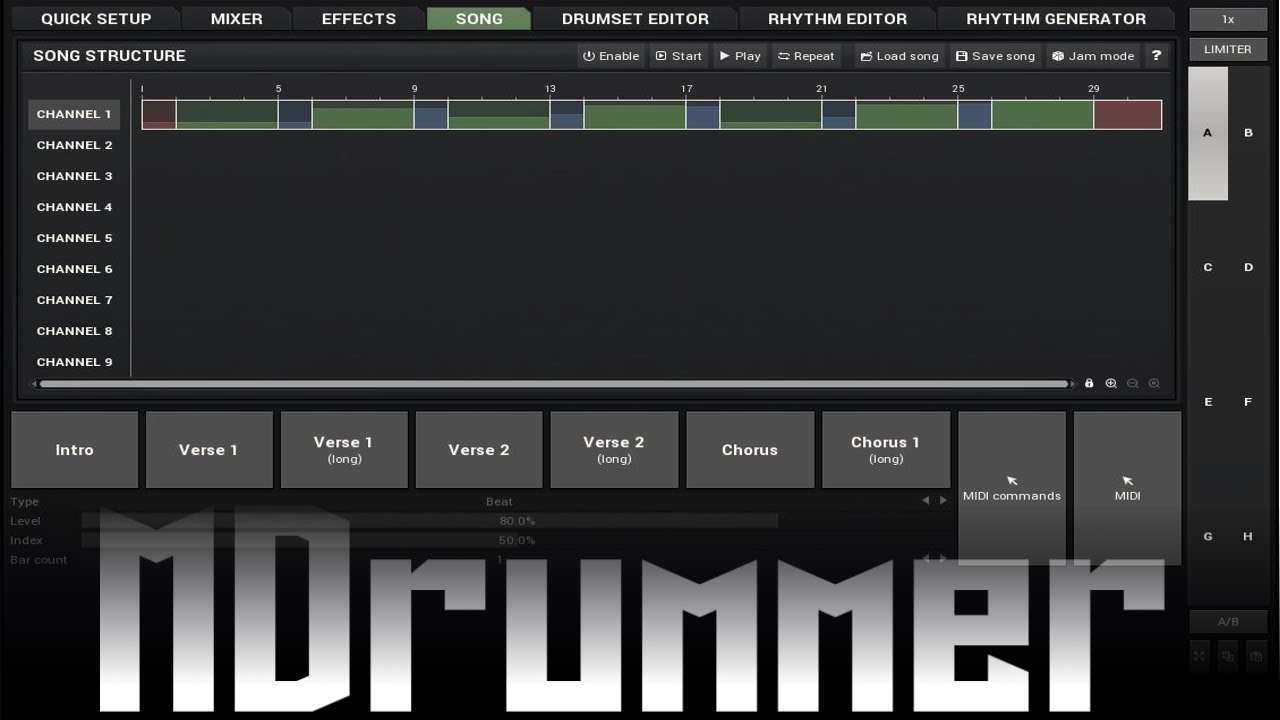Select preset slot F
Screen dimensions: 1280x720
click(1248, 402)
